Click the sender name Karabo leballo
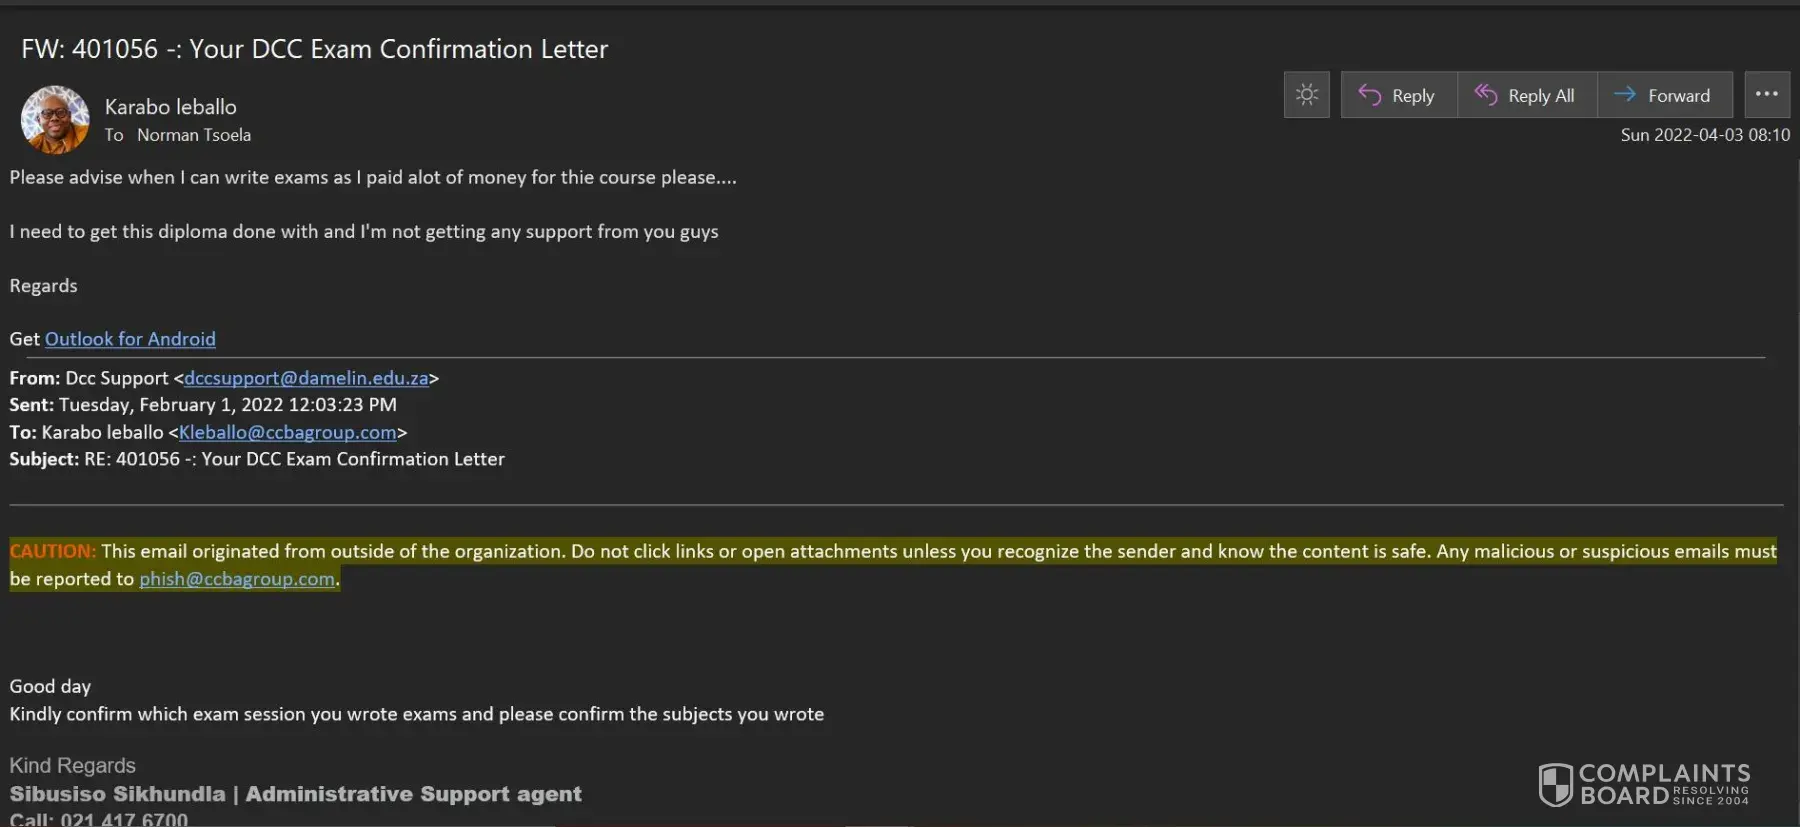Image resolution: width=1800 pixels, height=827 pixels. point(171,107)
